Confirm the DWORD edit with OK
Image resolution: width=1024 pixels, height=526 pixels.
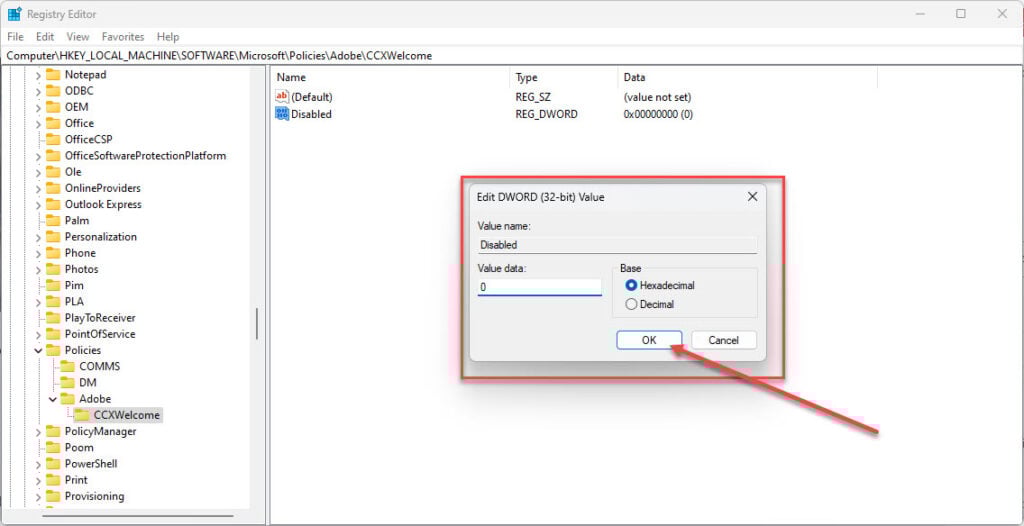pos(648,340)
